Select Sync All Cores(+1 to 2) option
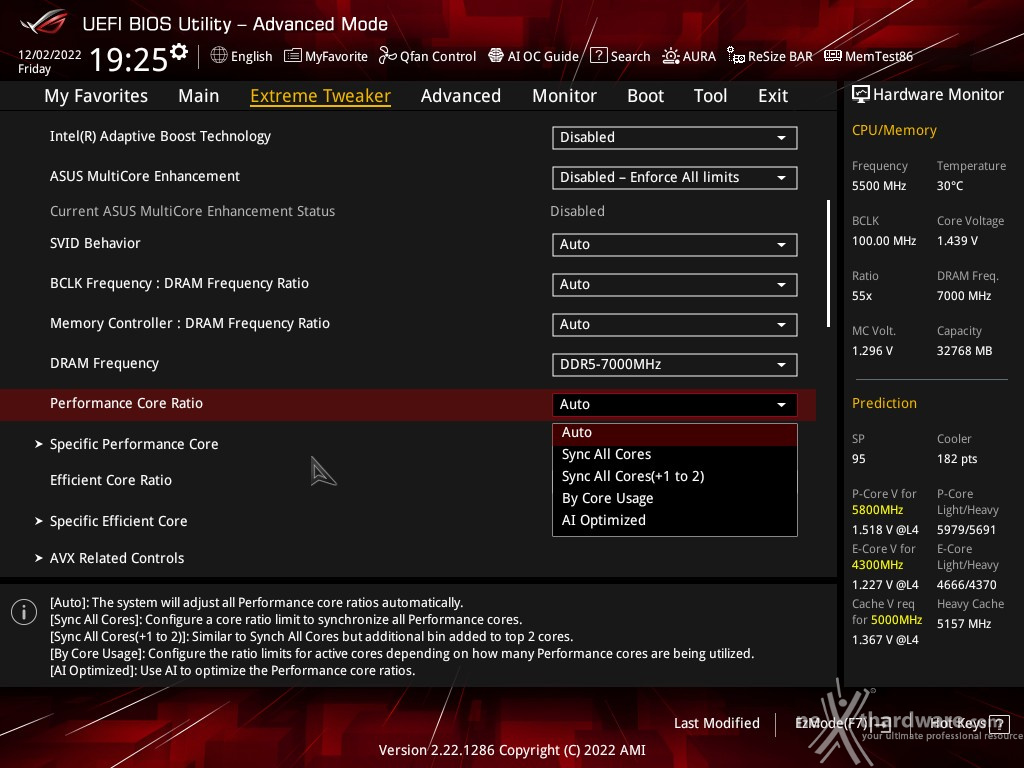Screen dimensions: 1024x768 (675, 477)
